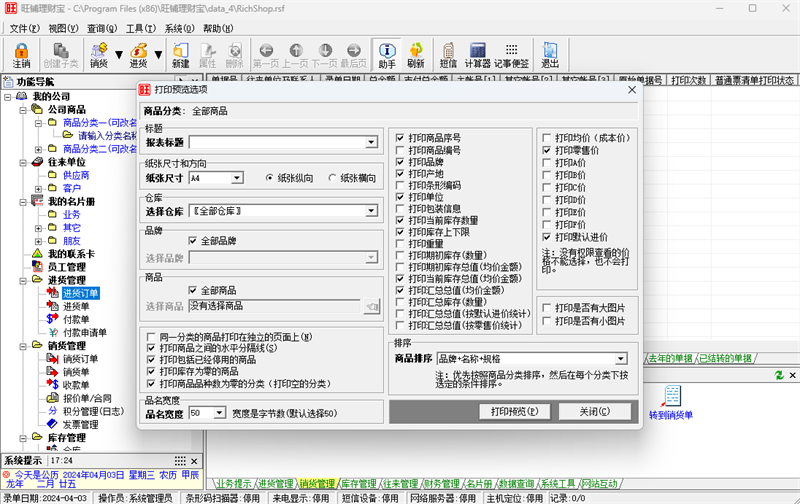
Task: Open the 销货 toolbar icon
Action: (98, 55)
